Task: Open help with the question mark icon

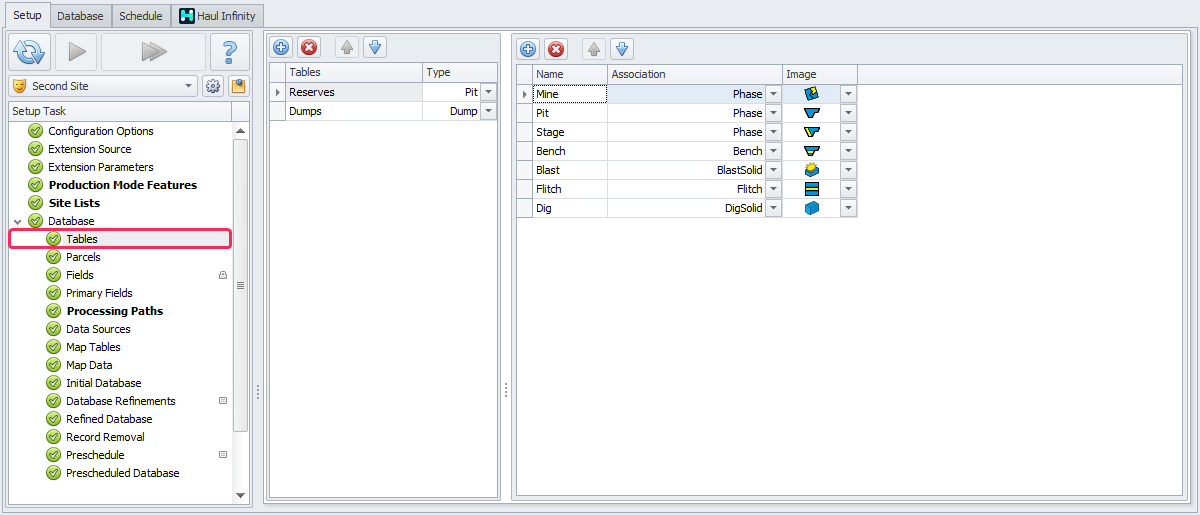Action: (x=230, y=52)
